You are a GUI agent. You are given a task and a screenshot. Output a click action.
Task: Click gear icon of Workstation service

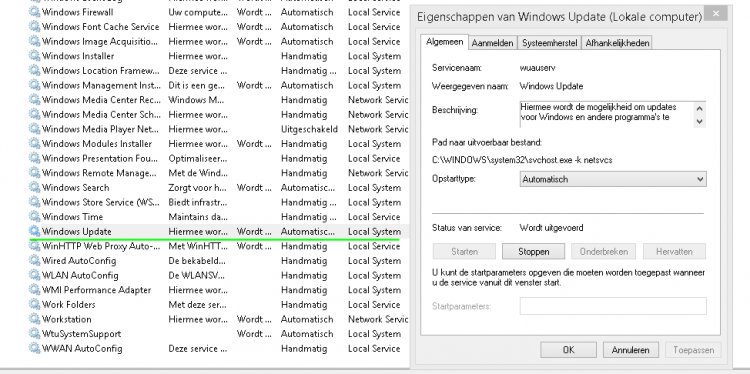(x=34, y=319)
